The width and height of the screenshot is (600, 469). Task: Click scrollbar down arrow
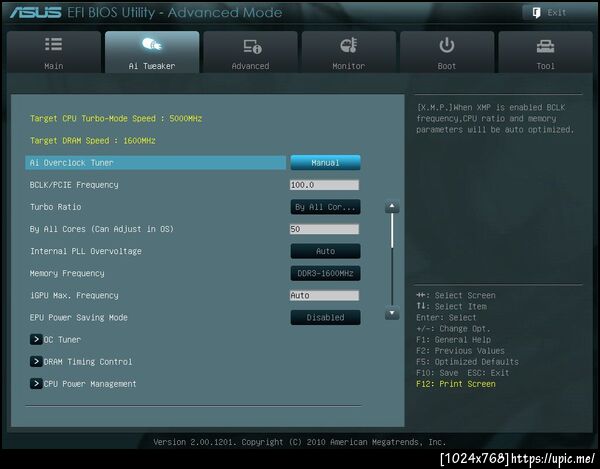point(392,314)
